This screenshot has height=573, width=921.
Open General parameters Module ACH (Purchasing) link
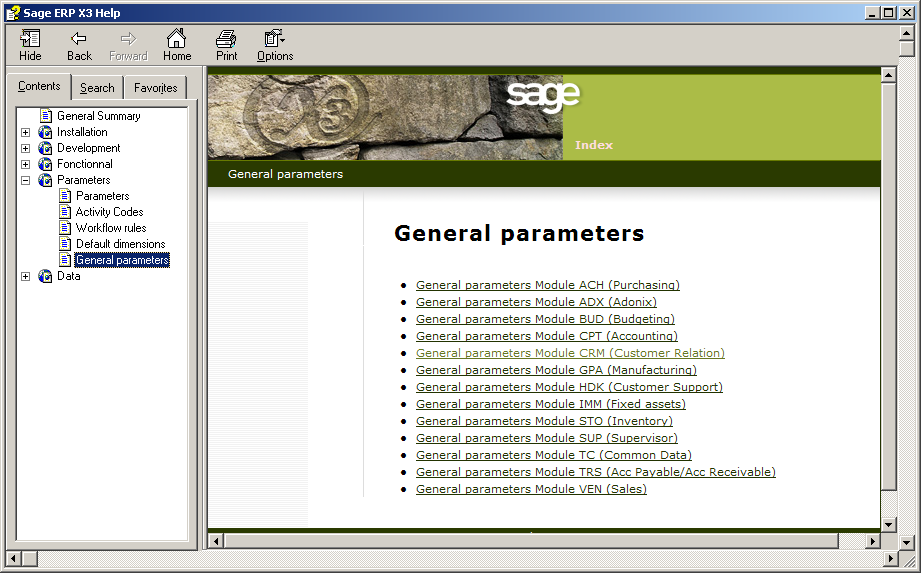click(547, 285)
